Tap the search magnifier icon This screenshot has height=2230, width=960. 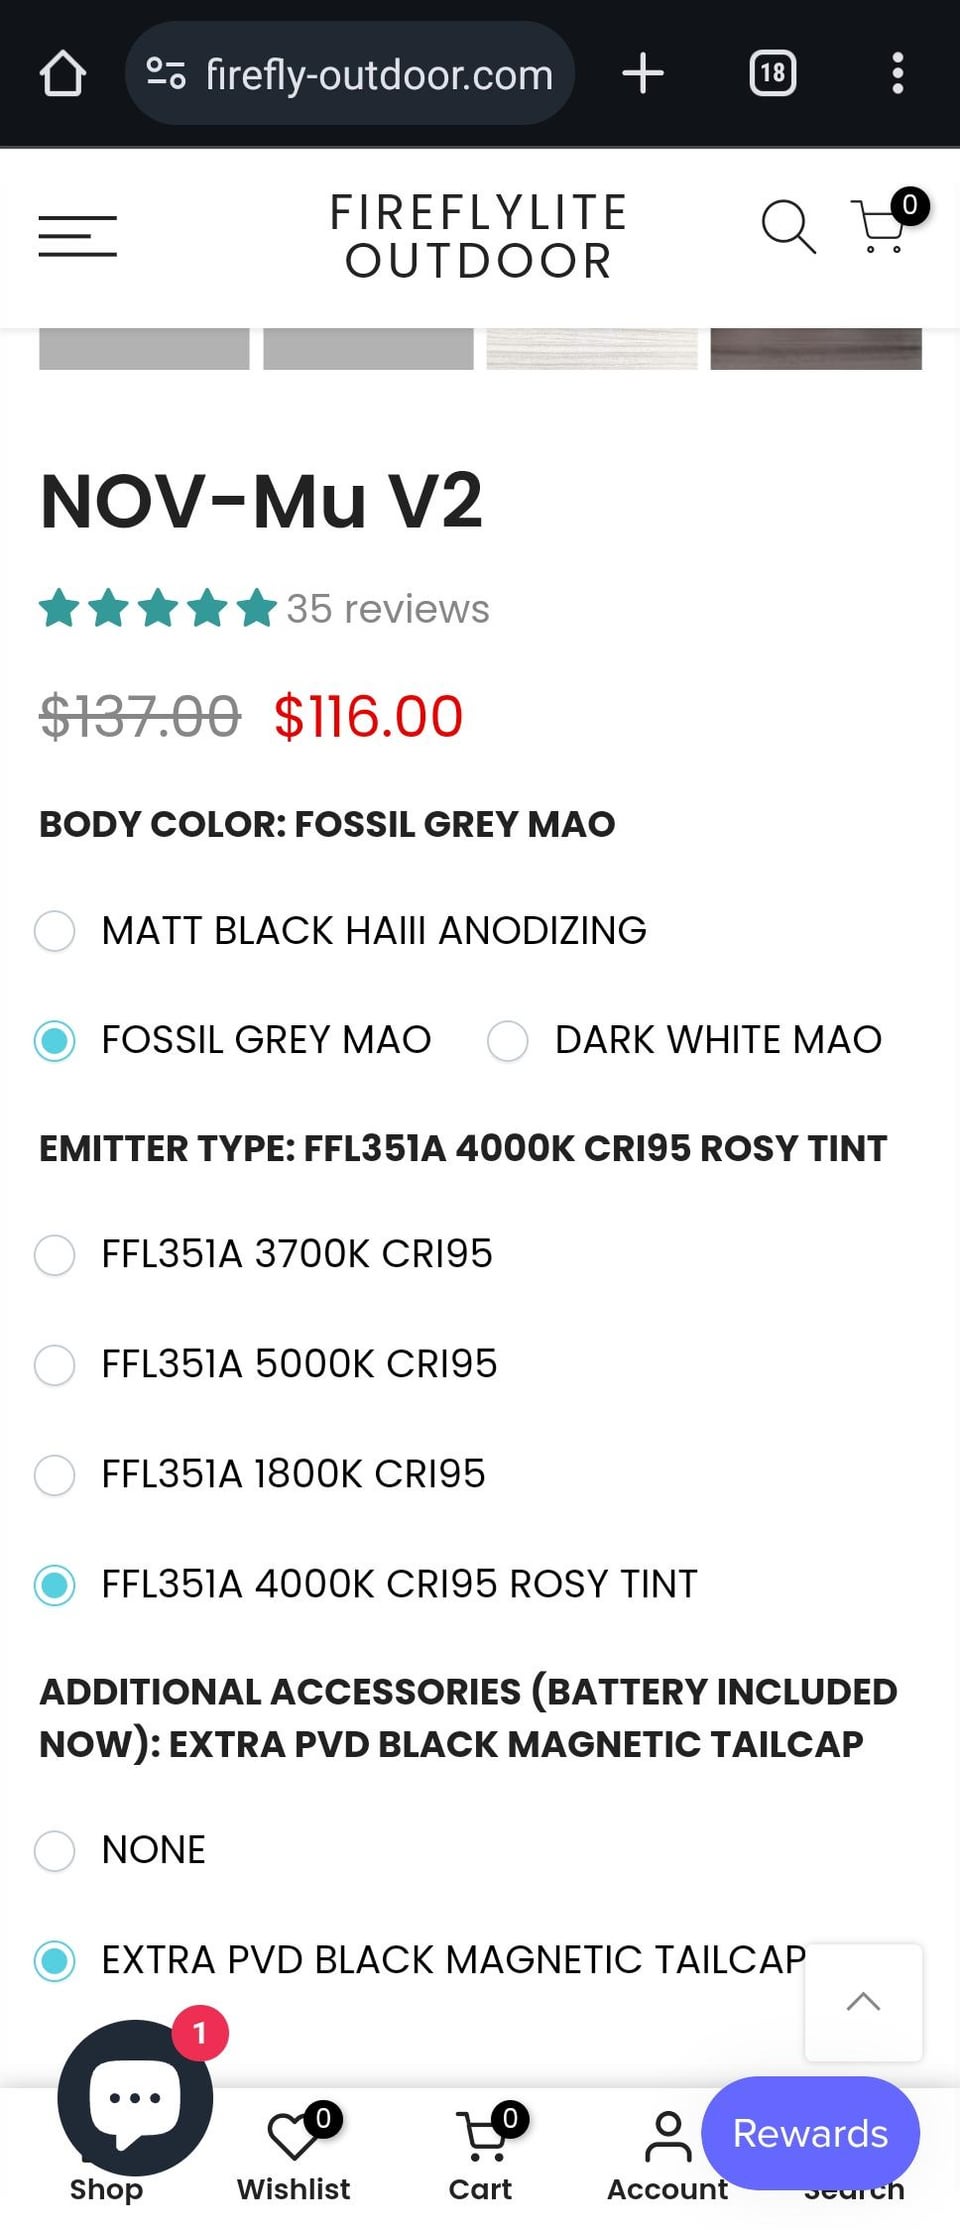[788, 227]
